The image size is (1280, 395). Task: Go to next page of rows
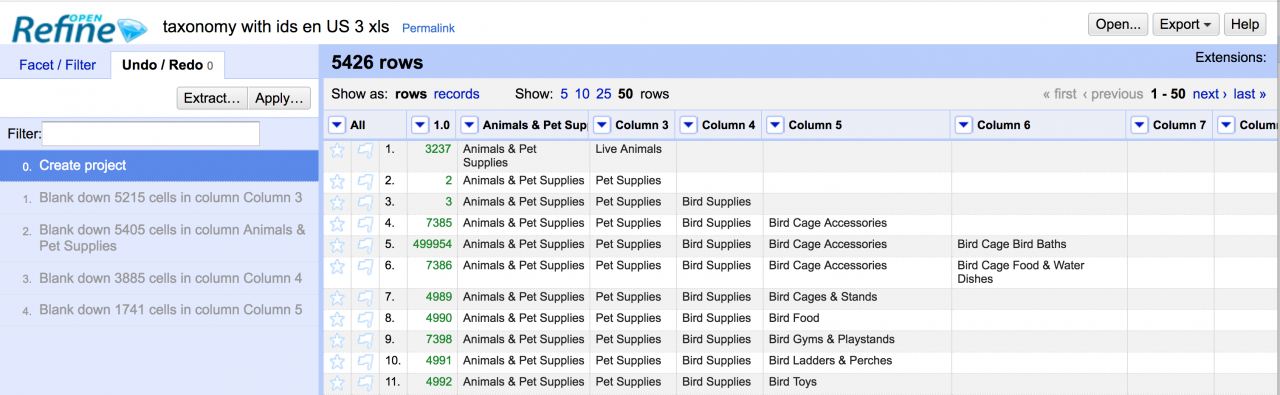point(1209,94)
